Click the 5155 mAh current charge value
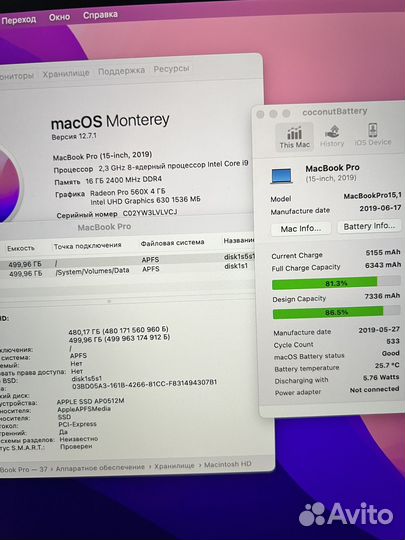The width and height of the screenshot is (405, 540). [x=383, y=252]
